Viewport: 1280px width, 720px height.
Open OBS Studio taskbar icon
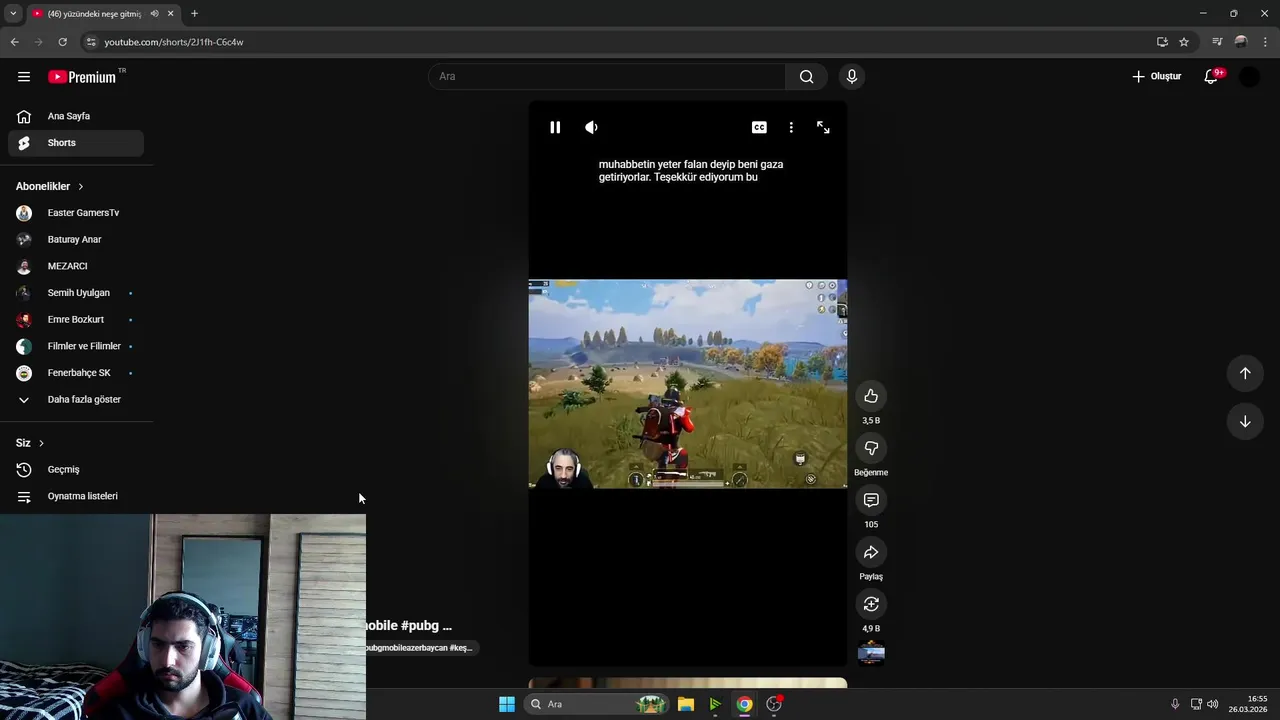tap(774, 704)
